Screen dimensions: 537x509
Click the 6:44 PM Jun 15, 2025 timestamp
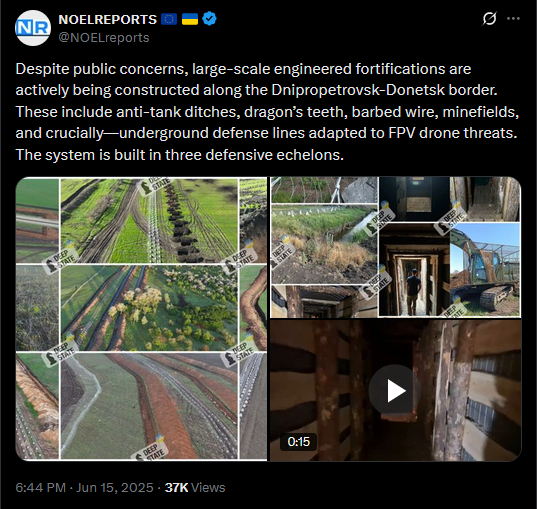click(84, 487)
